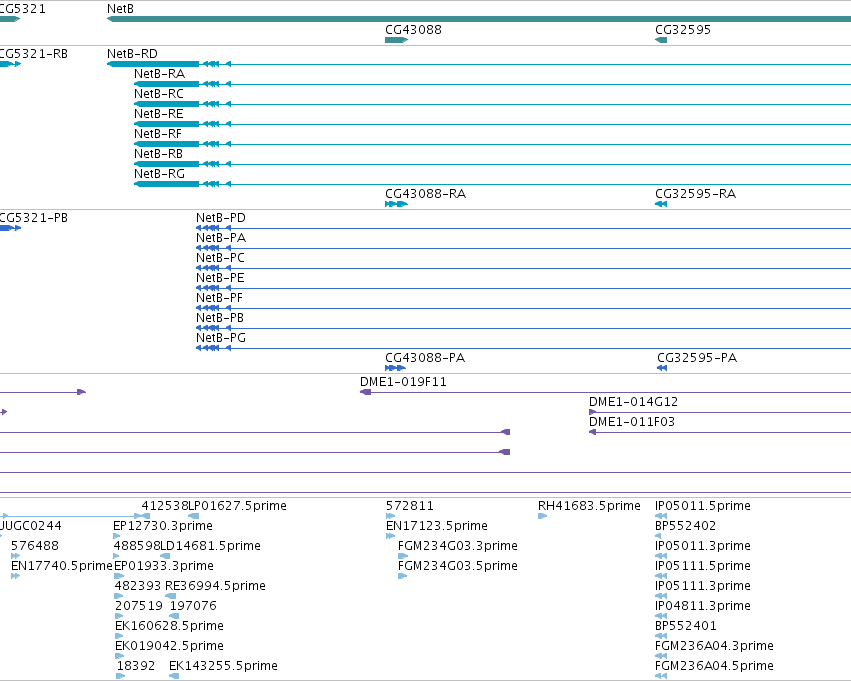Select EK019042.5prime EST label
This screenshot has width=851, height=681.
pyautogui.click(x=169, y=646)
